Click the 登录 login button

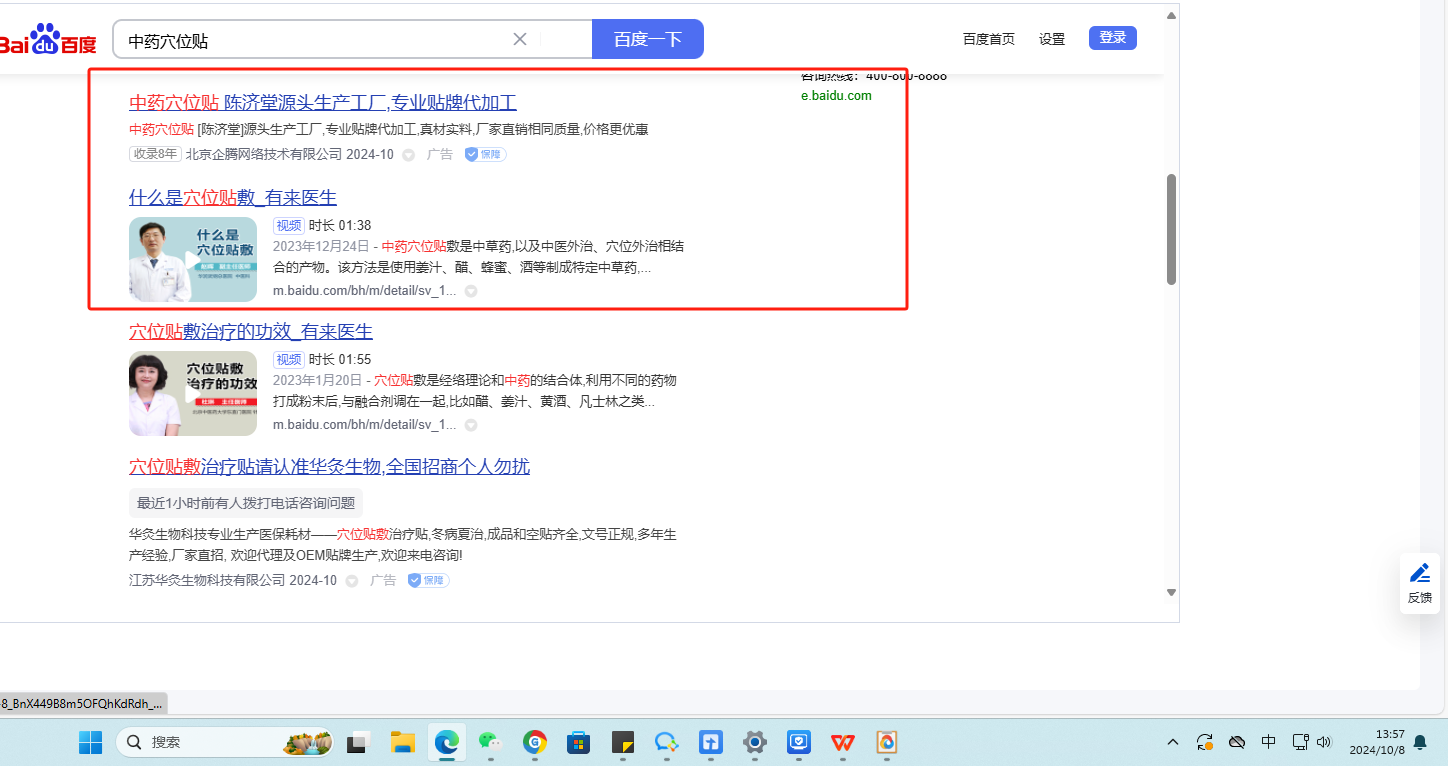click(1112, 38)
